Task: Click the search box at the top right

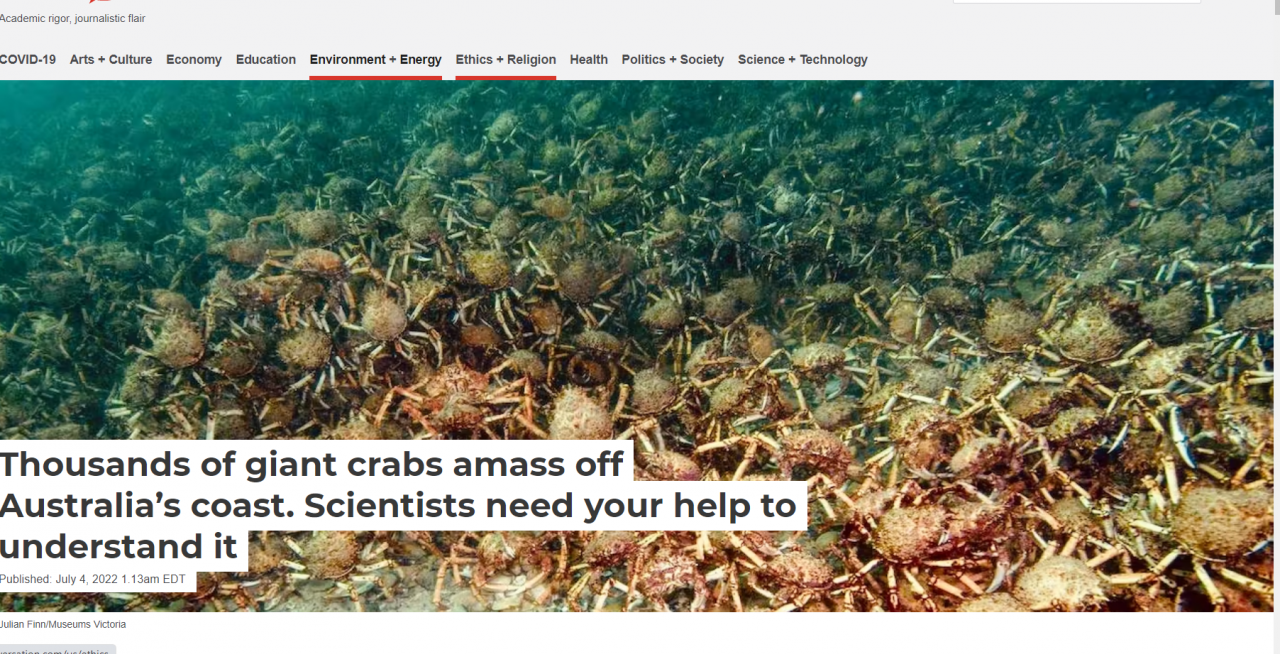Action: (x=1076, y=1)
